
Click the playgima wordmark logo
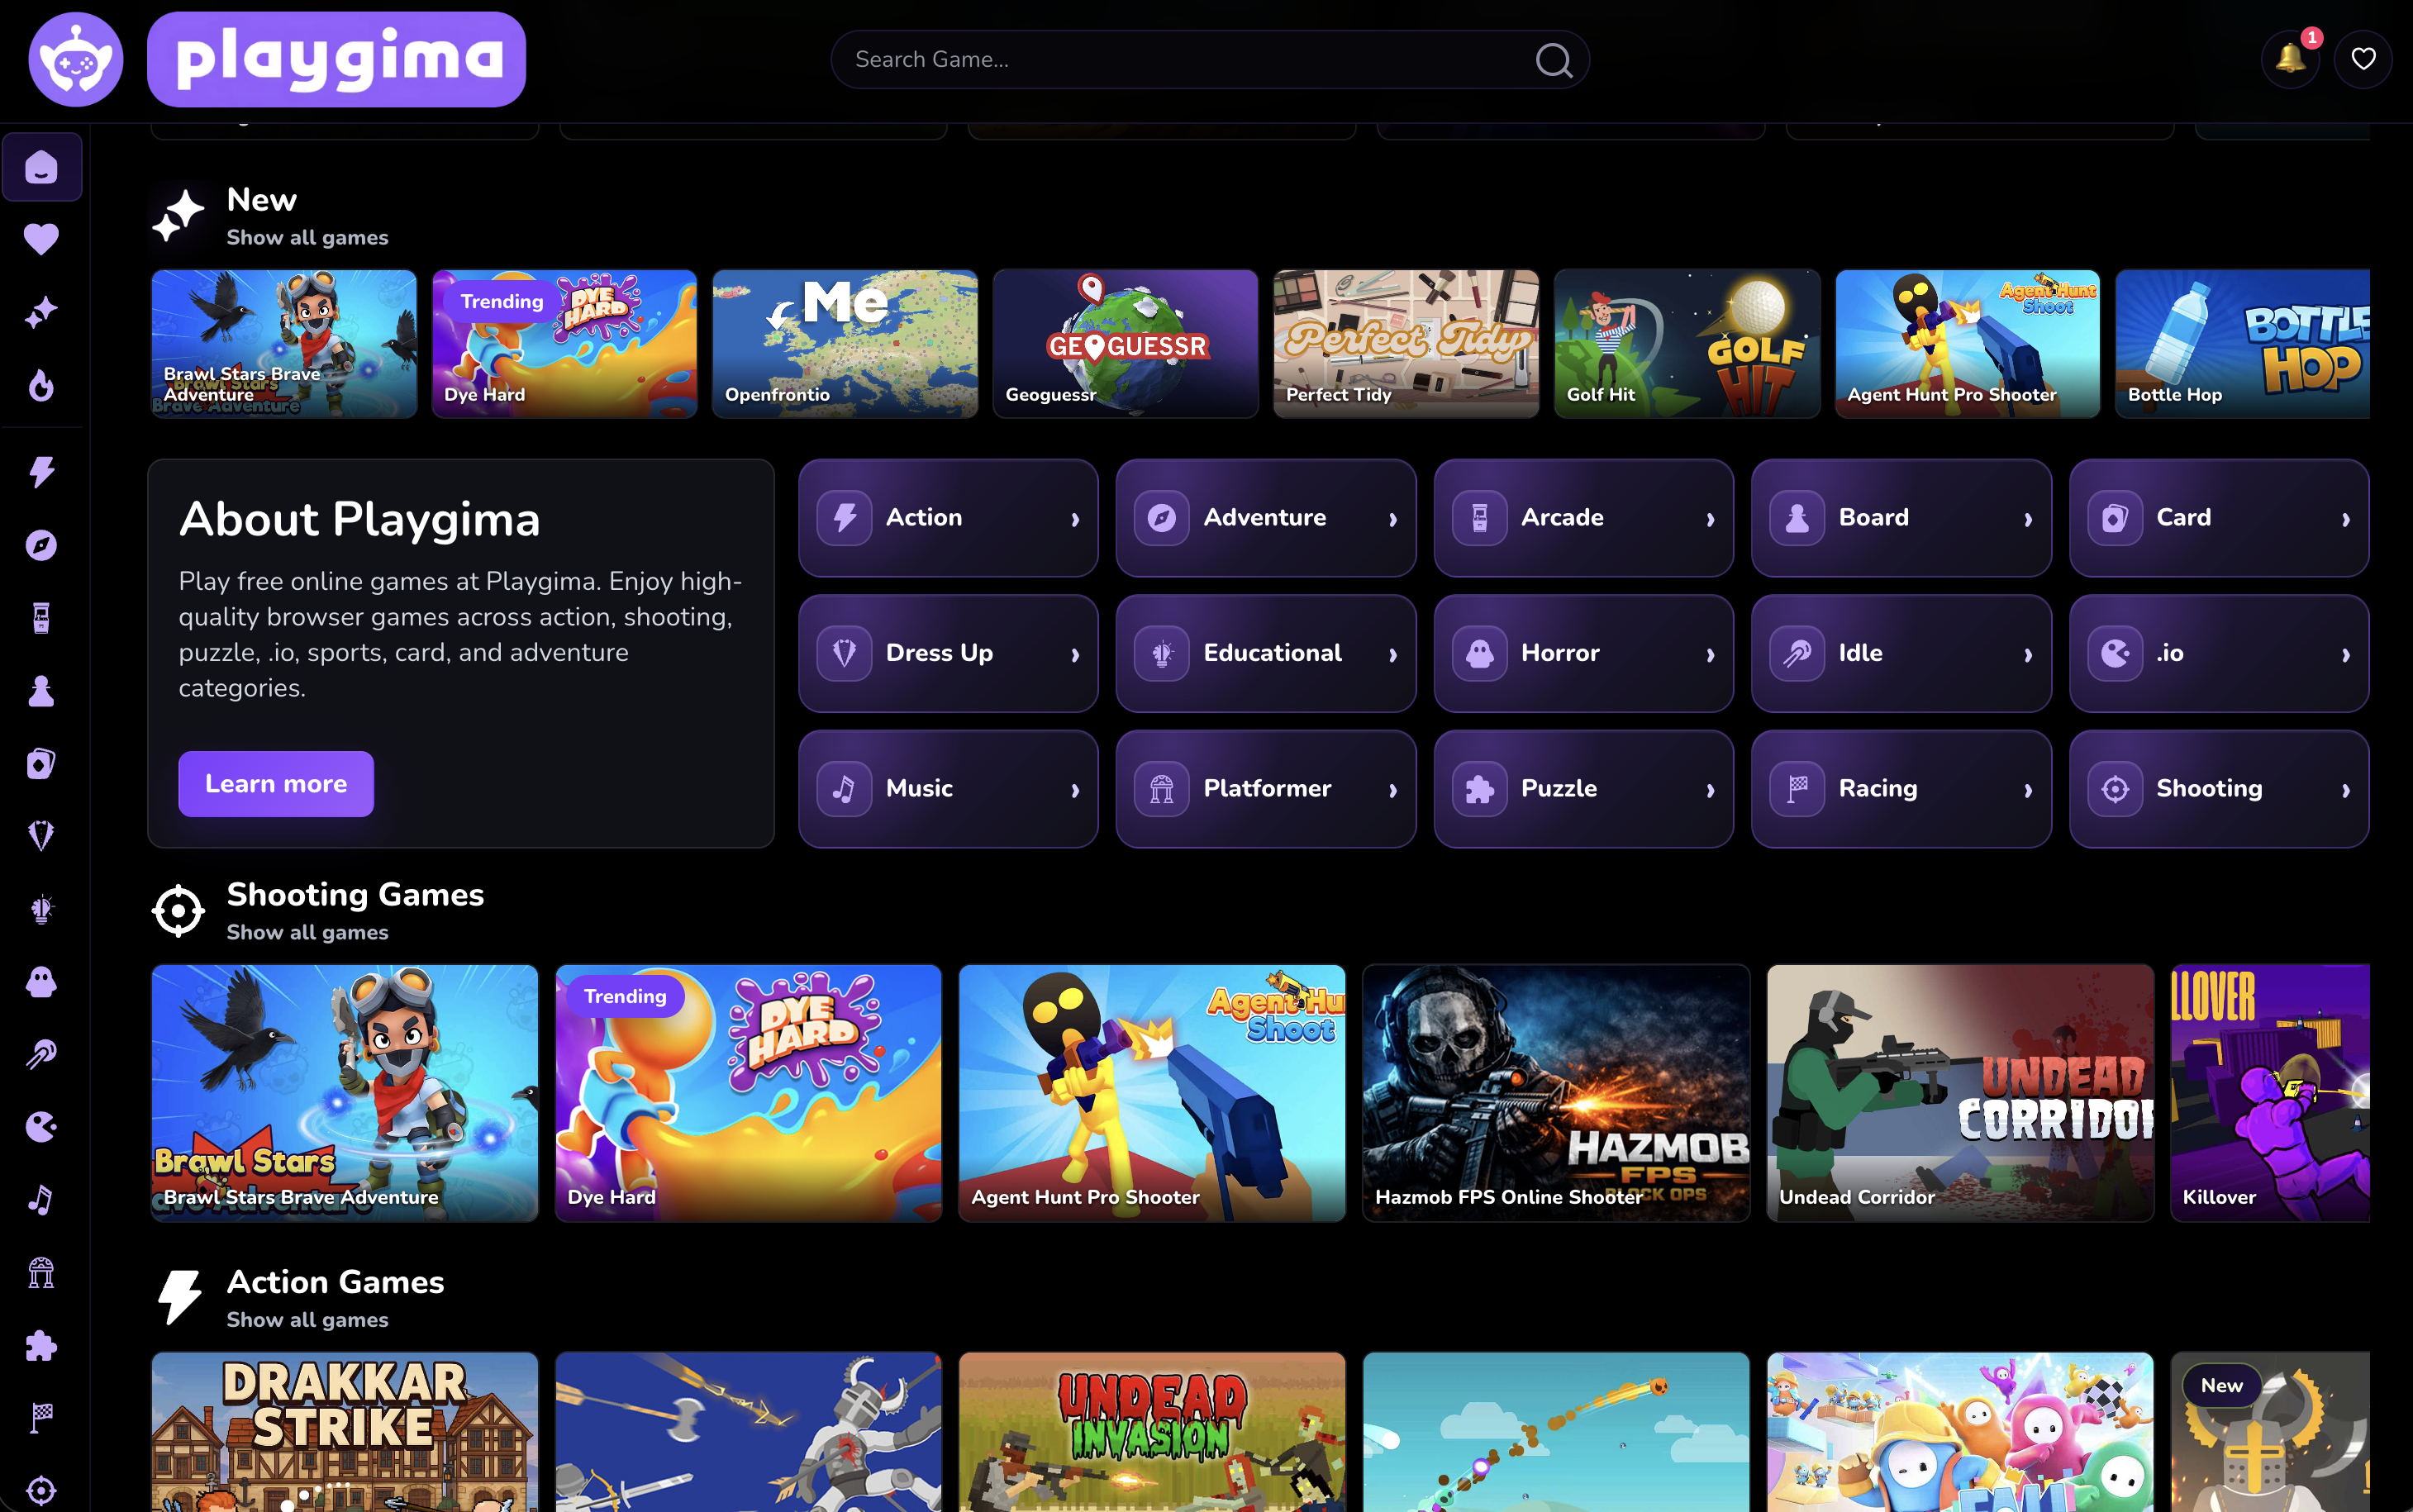tap(336, 59)
